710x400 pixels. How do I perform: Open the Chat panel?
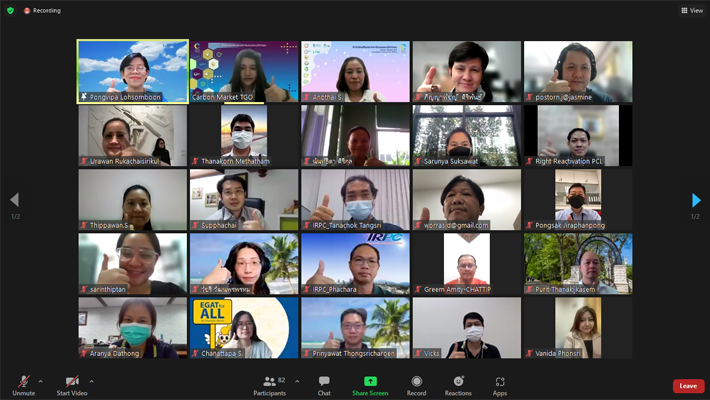(324, 385)
